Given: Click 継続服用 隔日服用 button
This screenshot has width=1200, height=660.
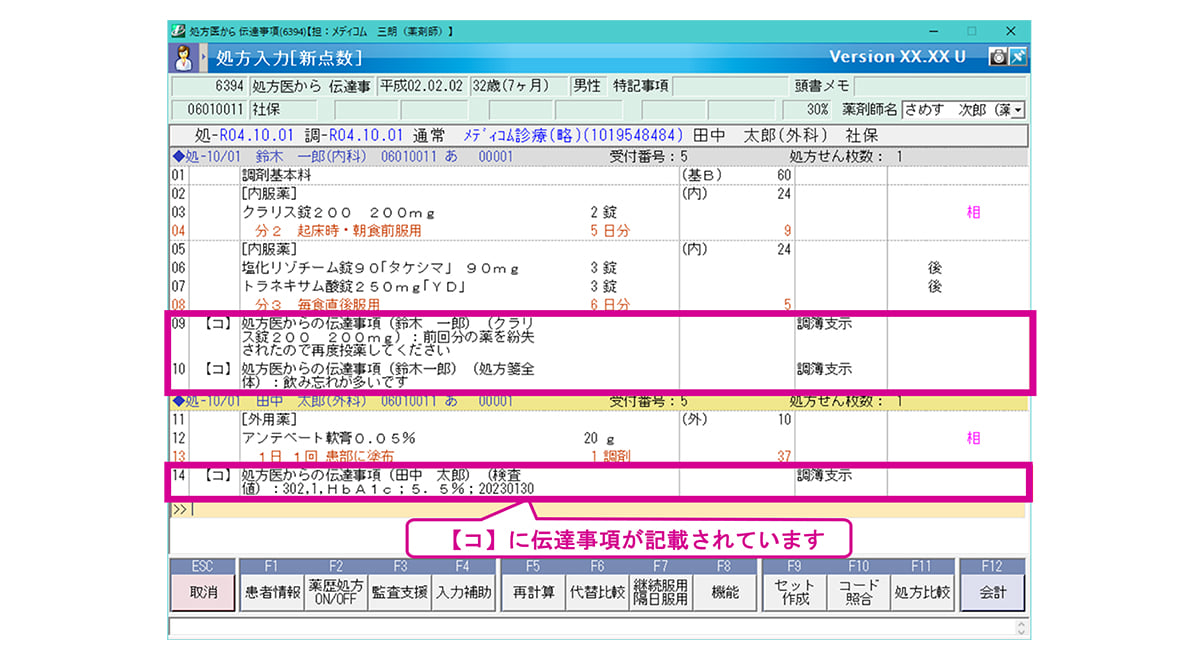Looking at the screenshot, I should 660,592.
